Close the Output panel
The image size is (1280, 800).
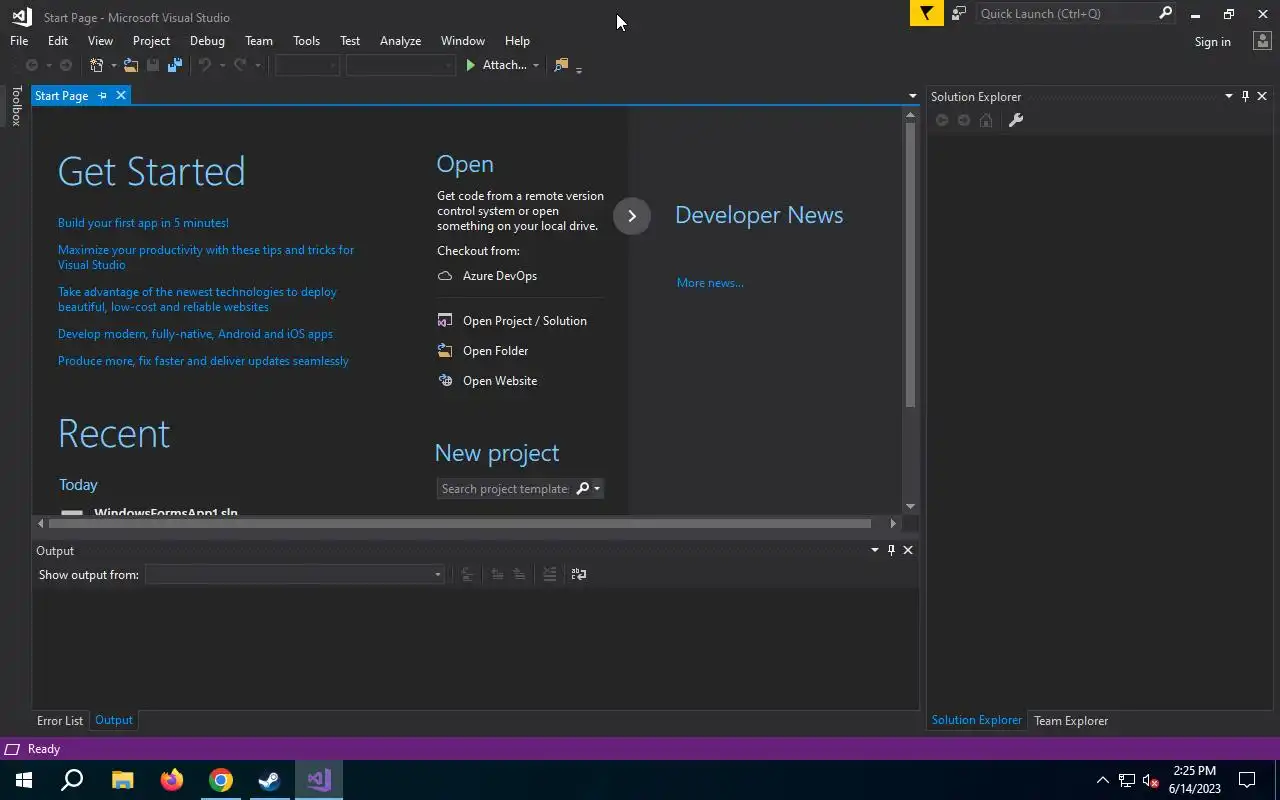pyautogui.click(x=908, y=550)
